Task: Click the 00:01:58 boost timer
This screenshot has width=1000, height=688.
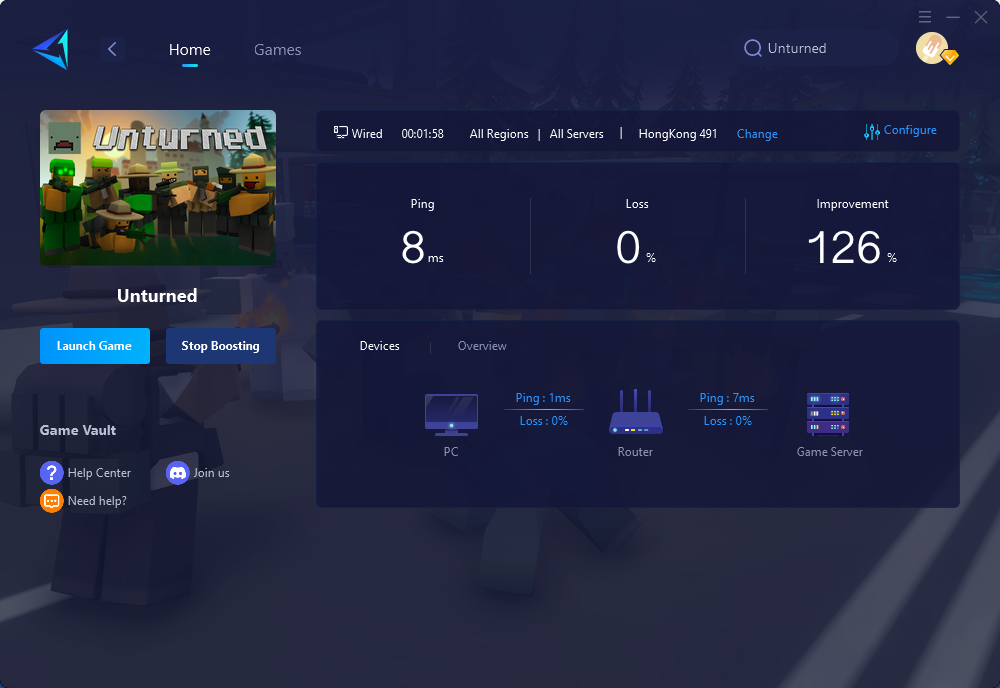Action: coord(422,134)
